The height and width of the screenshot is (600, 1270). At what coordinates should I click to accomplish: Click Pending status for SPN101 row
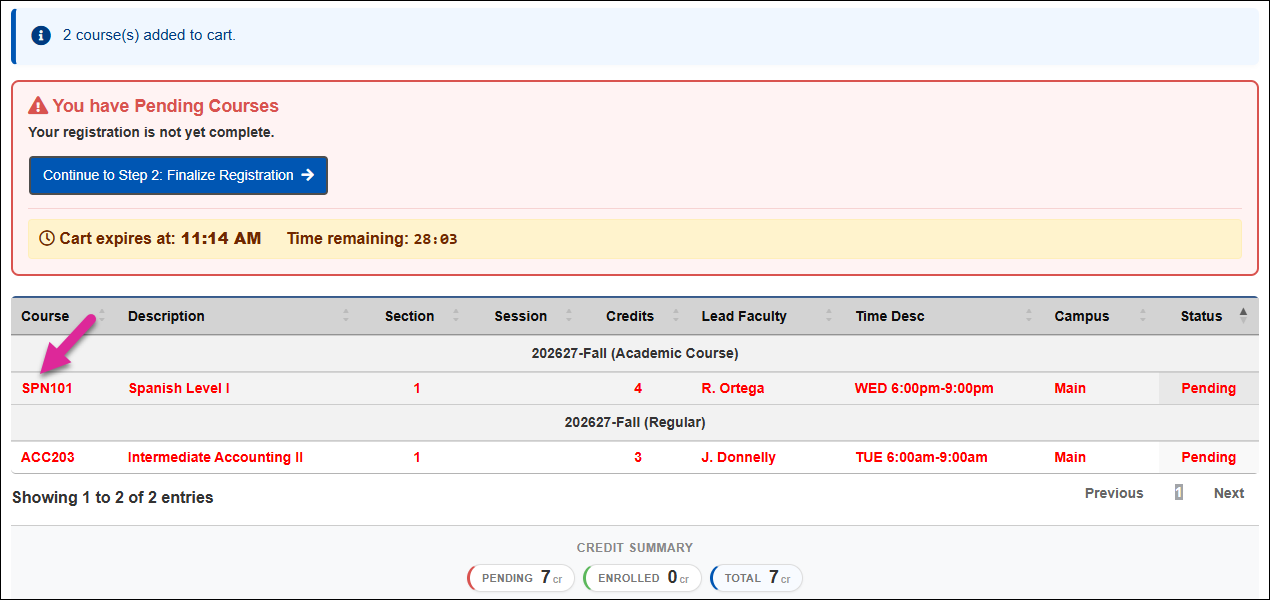[x=1208, y=388]
